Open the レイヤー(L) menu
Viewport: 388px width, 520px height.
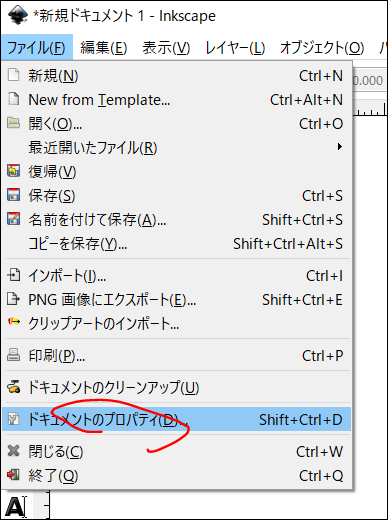(x=235, y=48)
